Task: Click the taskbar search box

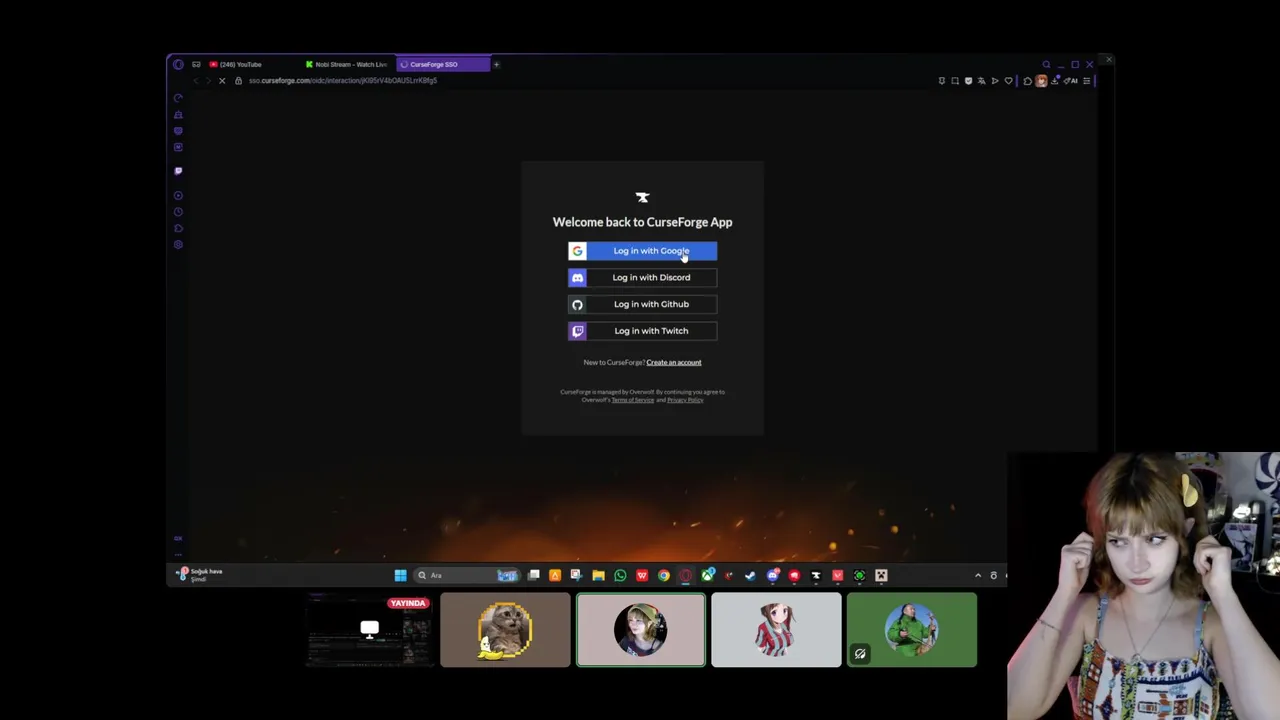Action: point(467,575)
